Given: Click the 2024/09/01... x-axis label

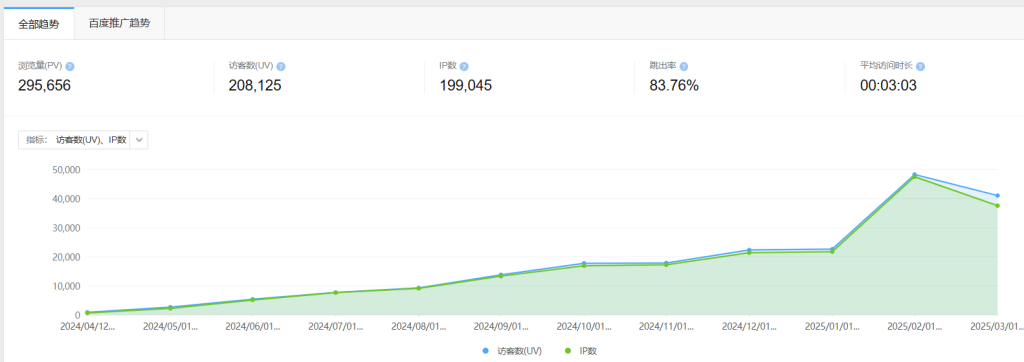Looking at the screenshot, I should (x=501, y=325).
